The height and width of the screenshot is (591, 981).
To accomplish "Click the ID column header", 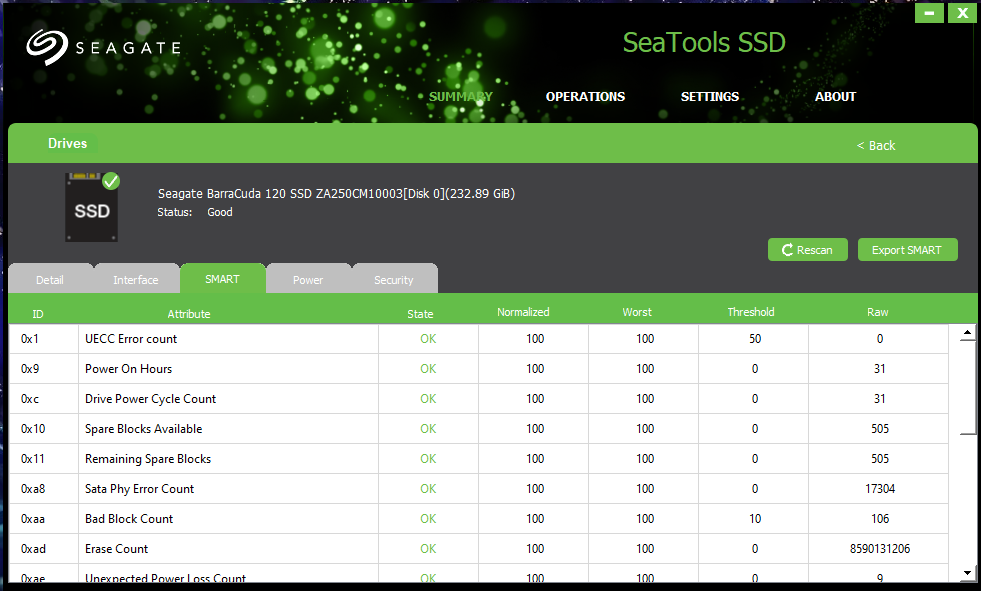I will pos(38,313).
